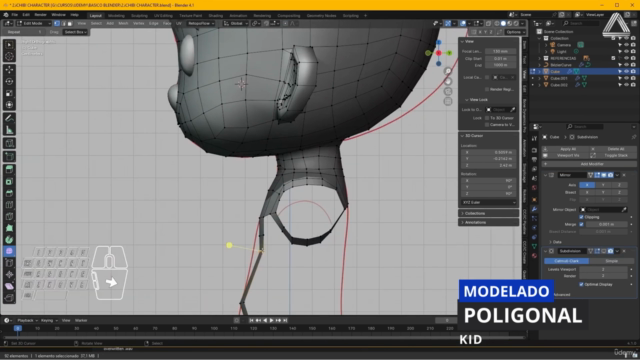The width and height of the screenshot is (640, 360).
Task: Switch to the Modeling workspace tab
Action: coord(116,16)
